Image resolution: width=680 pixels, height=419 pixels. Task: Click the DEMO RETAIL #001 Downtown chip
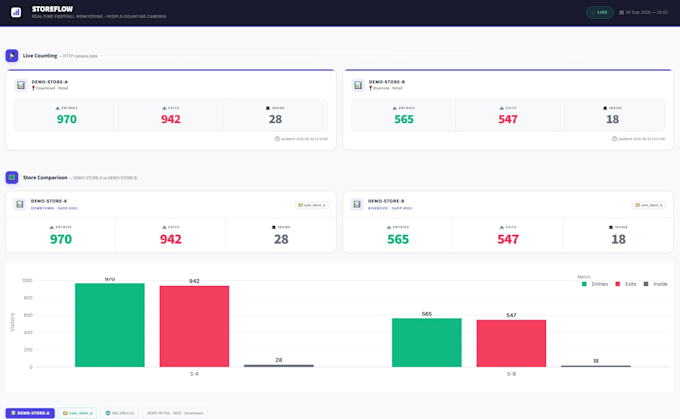point(175,413)
